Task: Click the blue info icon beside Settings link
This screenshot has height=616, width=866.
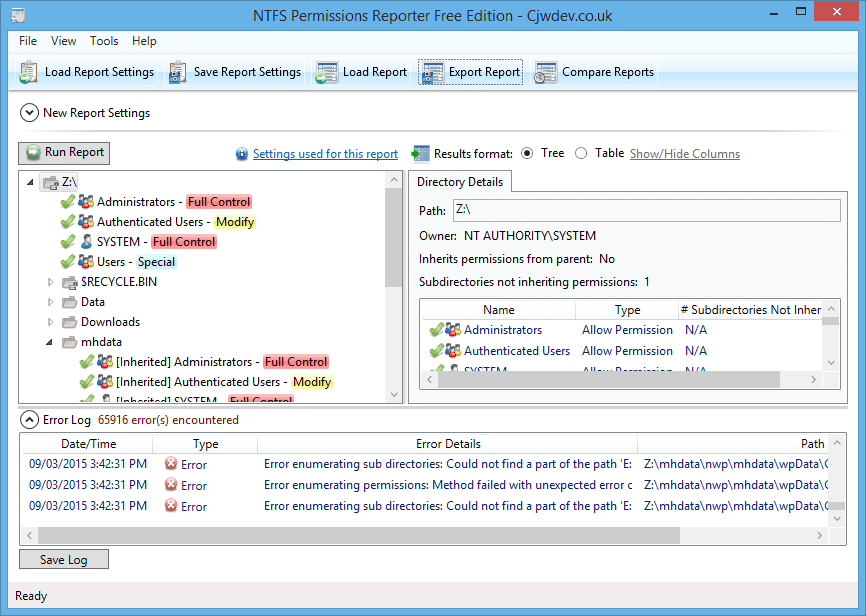Action: click(241, 154)
